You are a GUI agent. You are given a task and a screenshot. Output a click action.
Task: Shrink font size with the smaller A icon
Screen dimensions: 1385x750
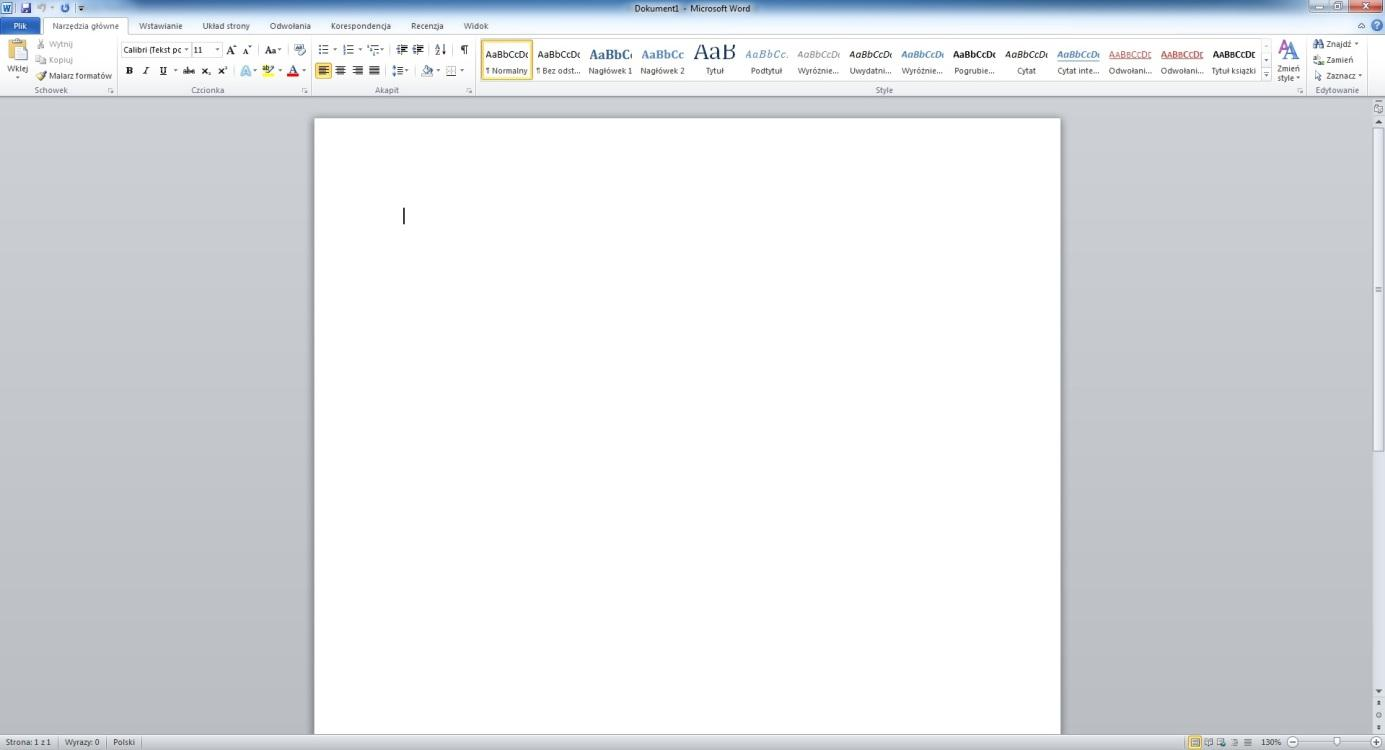(247, 50)
